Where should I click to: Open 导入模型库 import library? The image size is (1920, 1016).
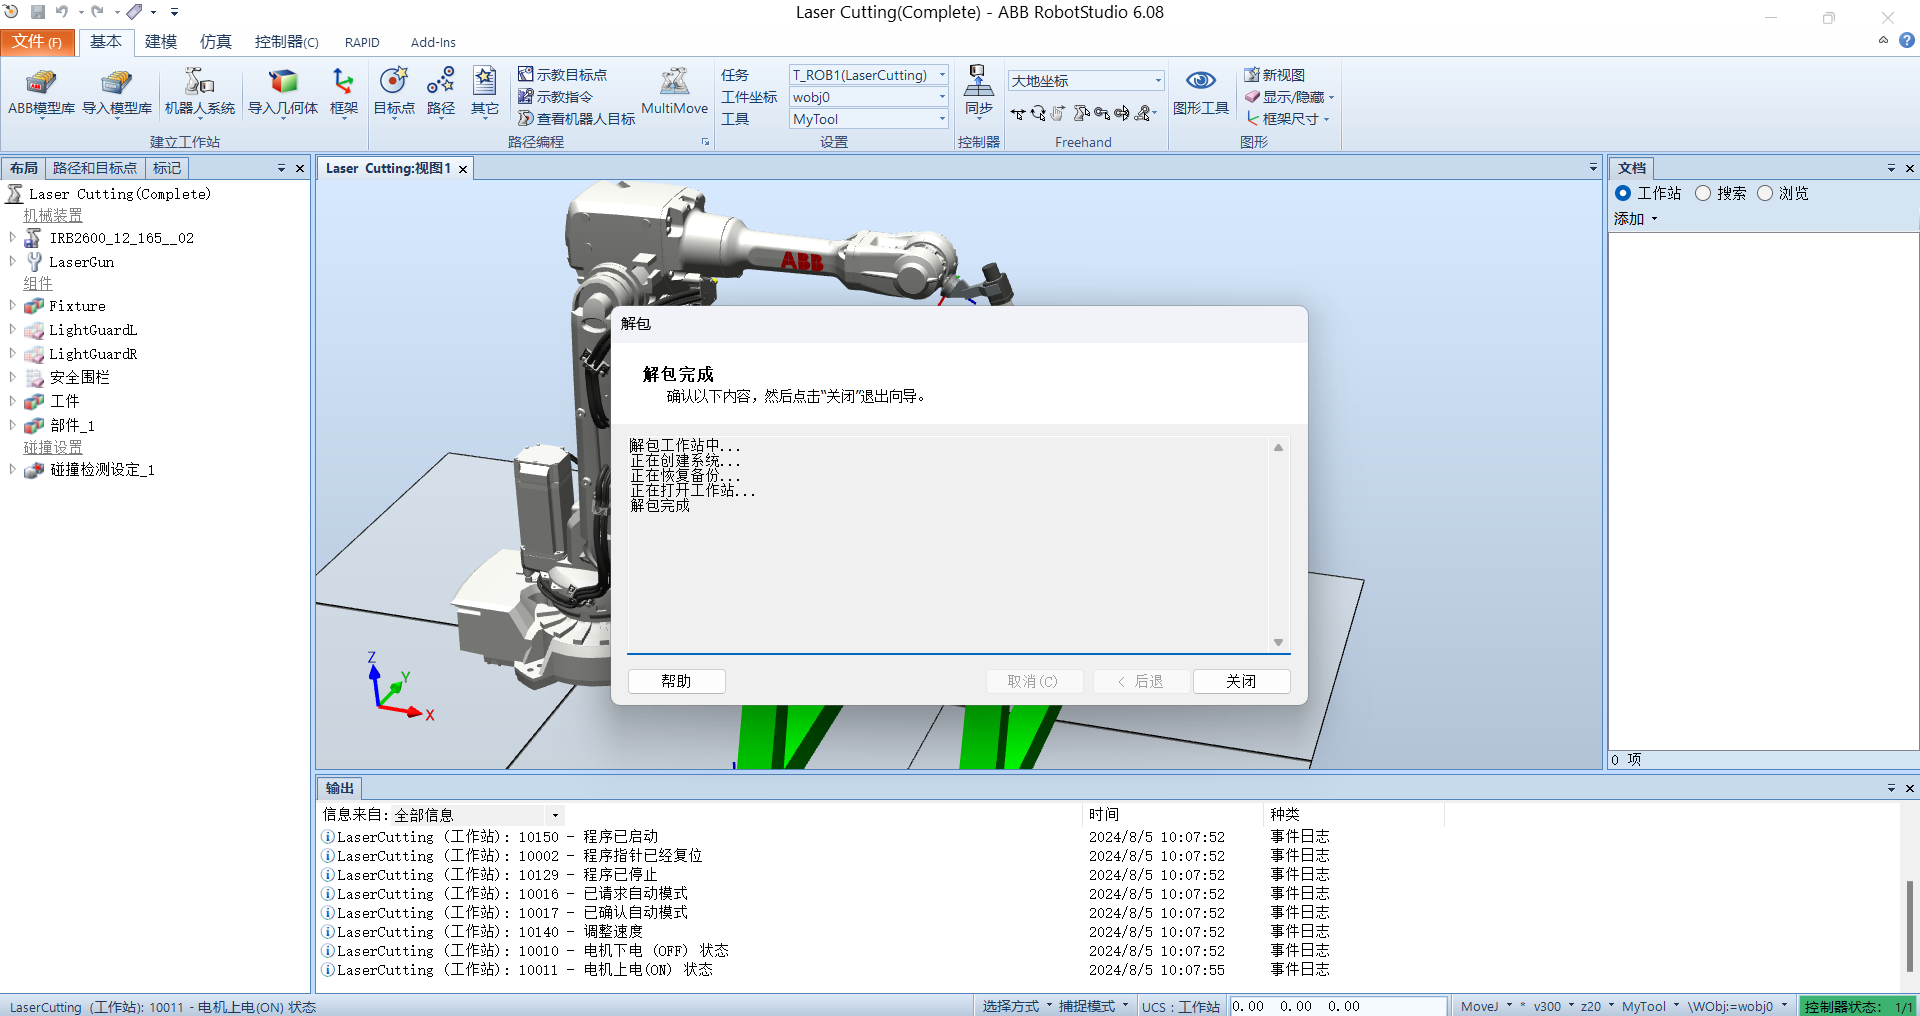point(117,92)
